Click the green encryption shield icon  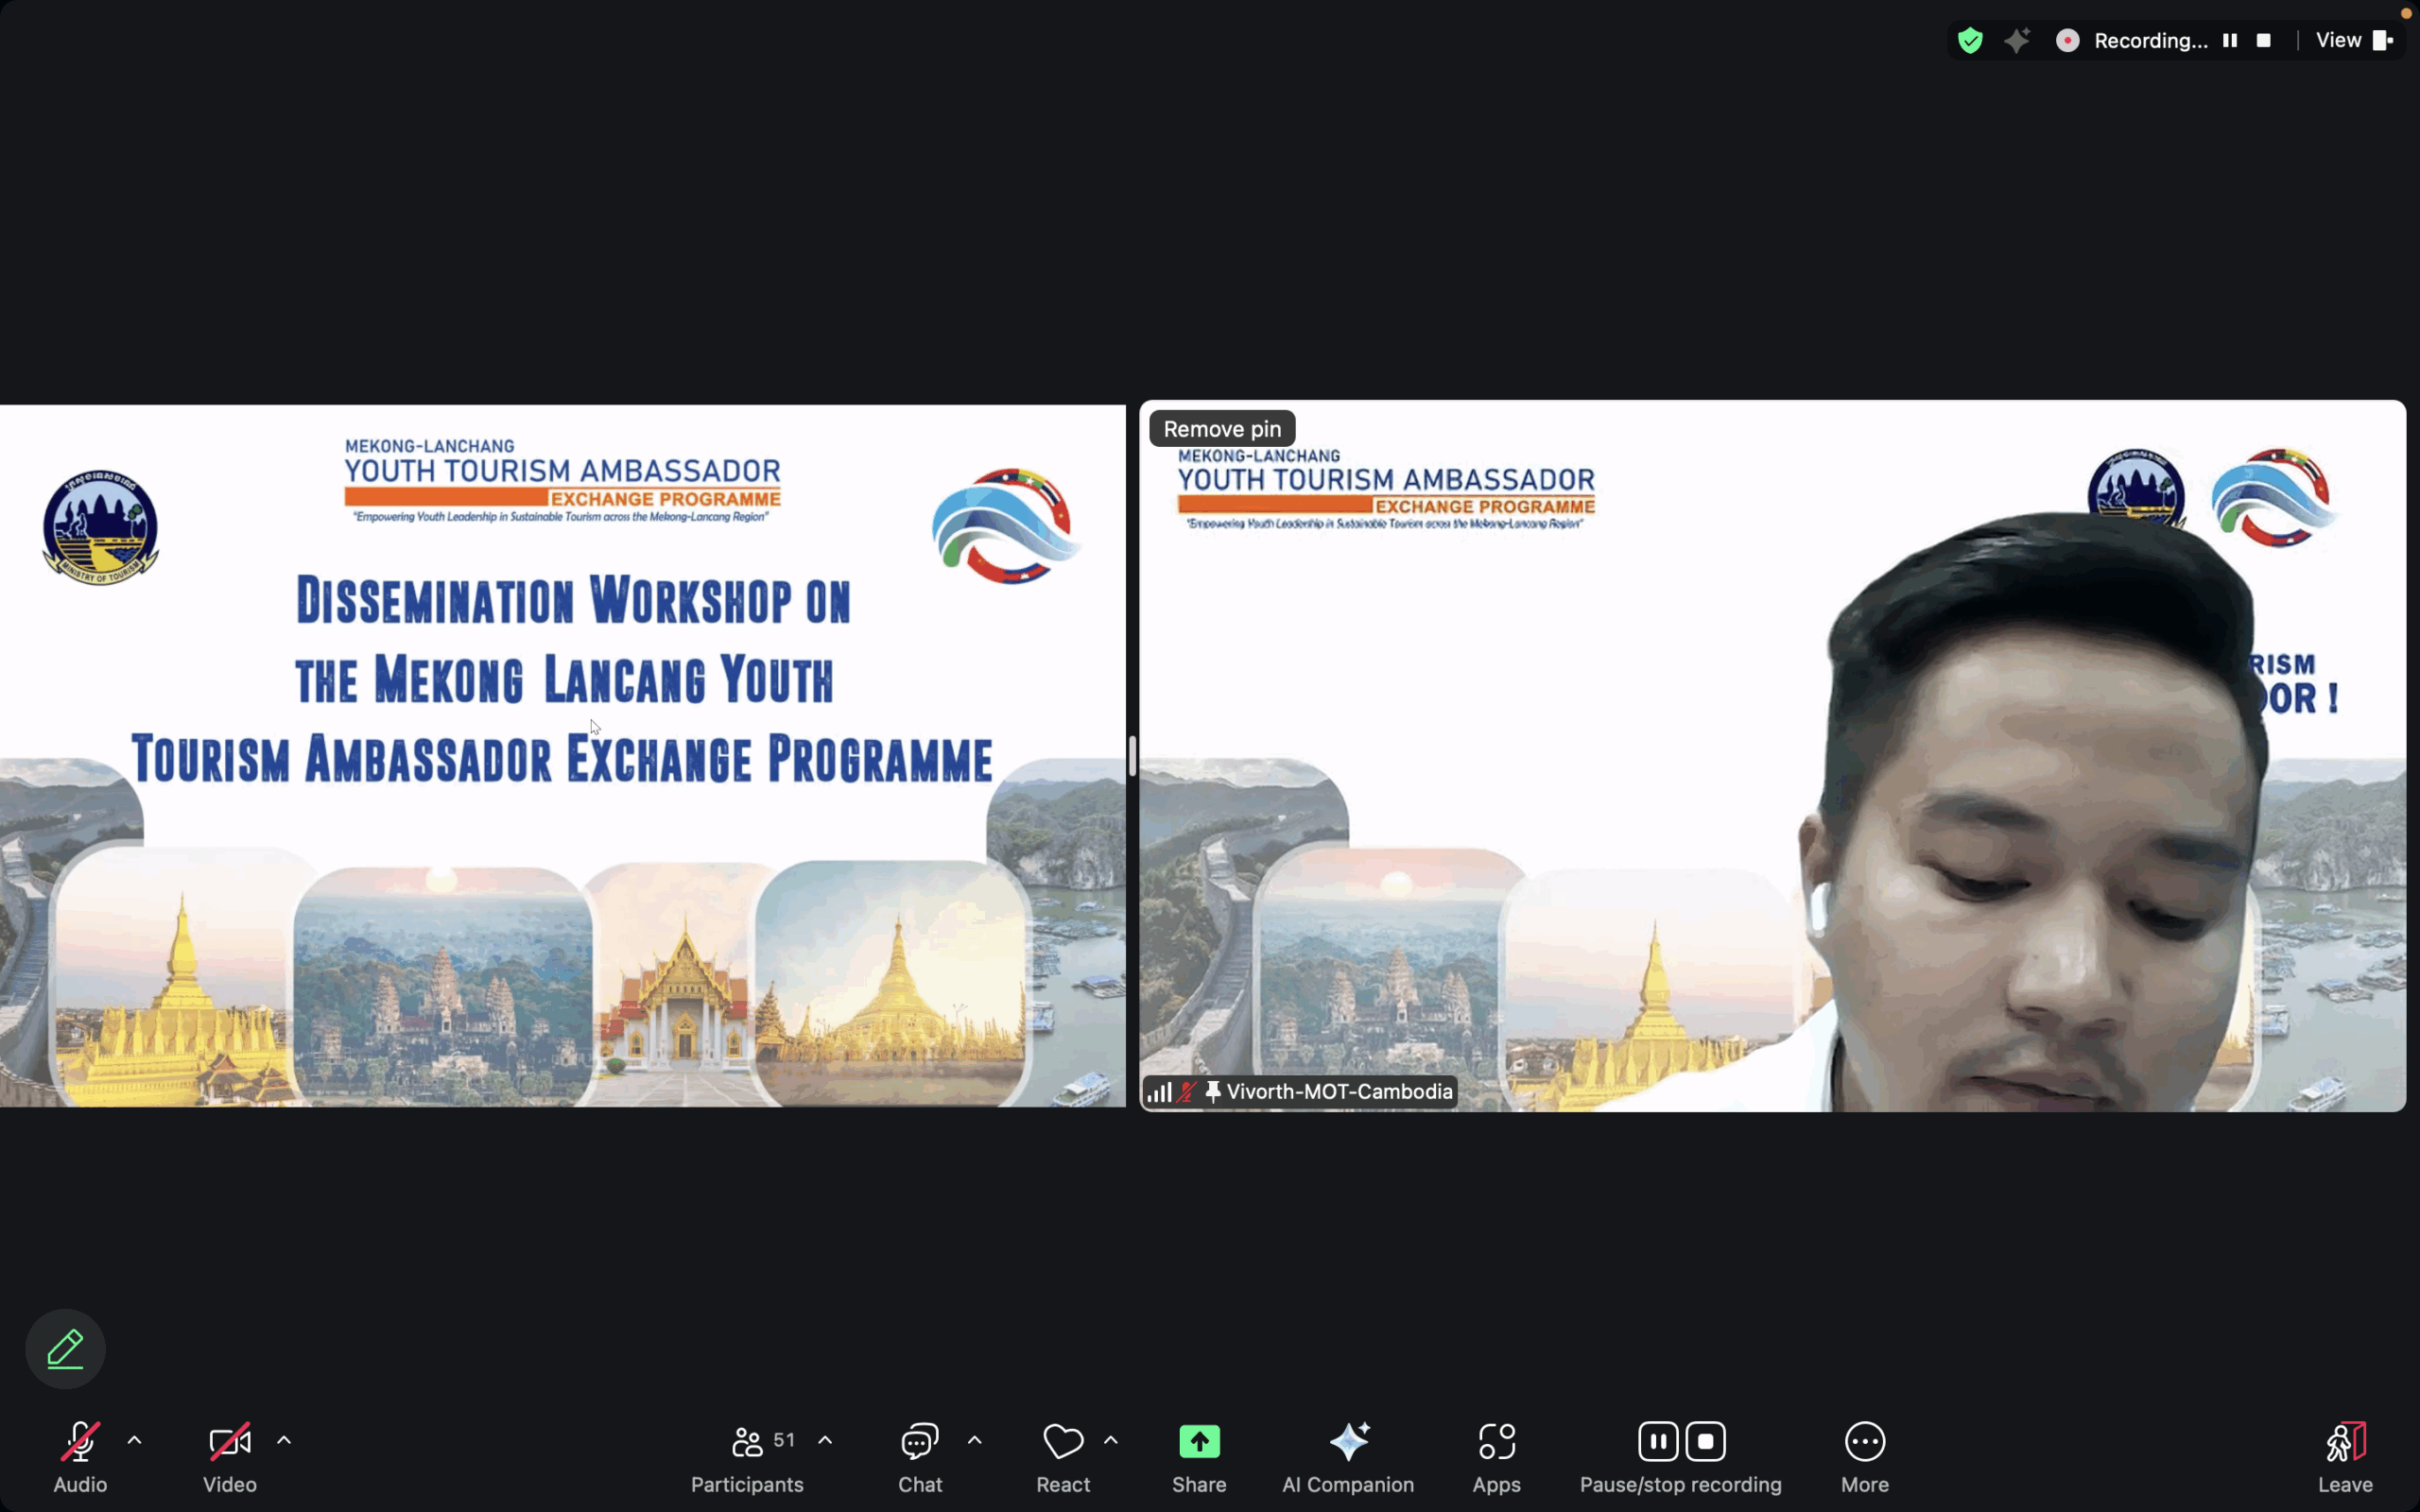click(x=1970, y=40)
